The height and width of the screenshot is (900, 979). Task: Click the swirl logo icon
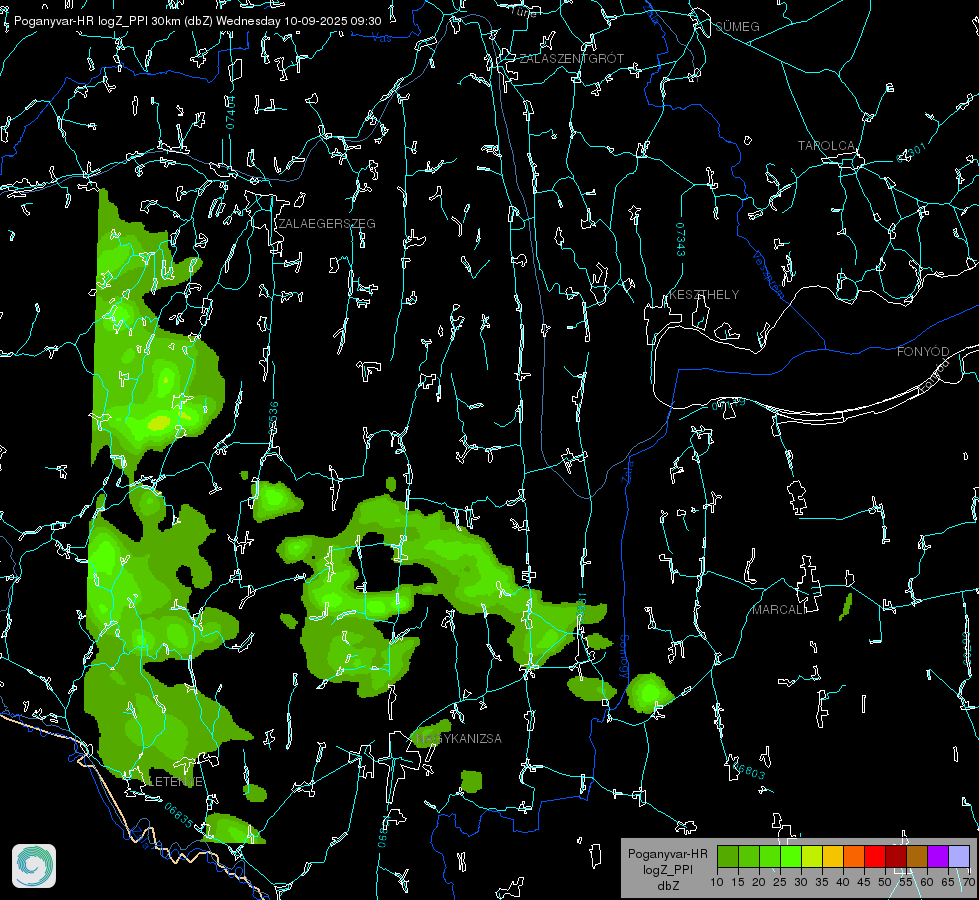click(34, 866)
